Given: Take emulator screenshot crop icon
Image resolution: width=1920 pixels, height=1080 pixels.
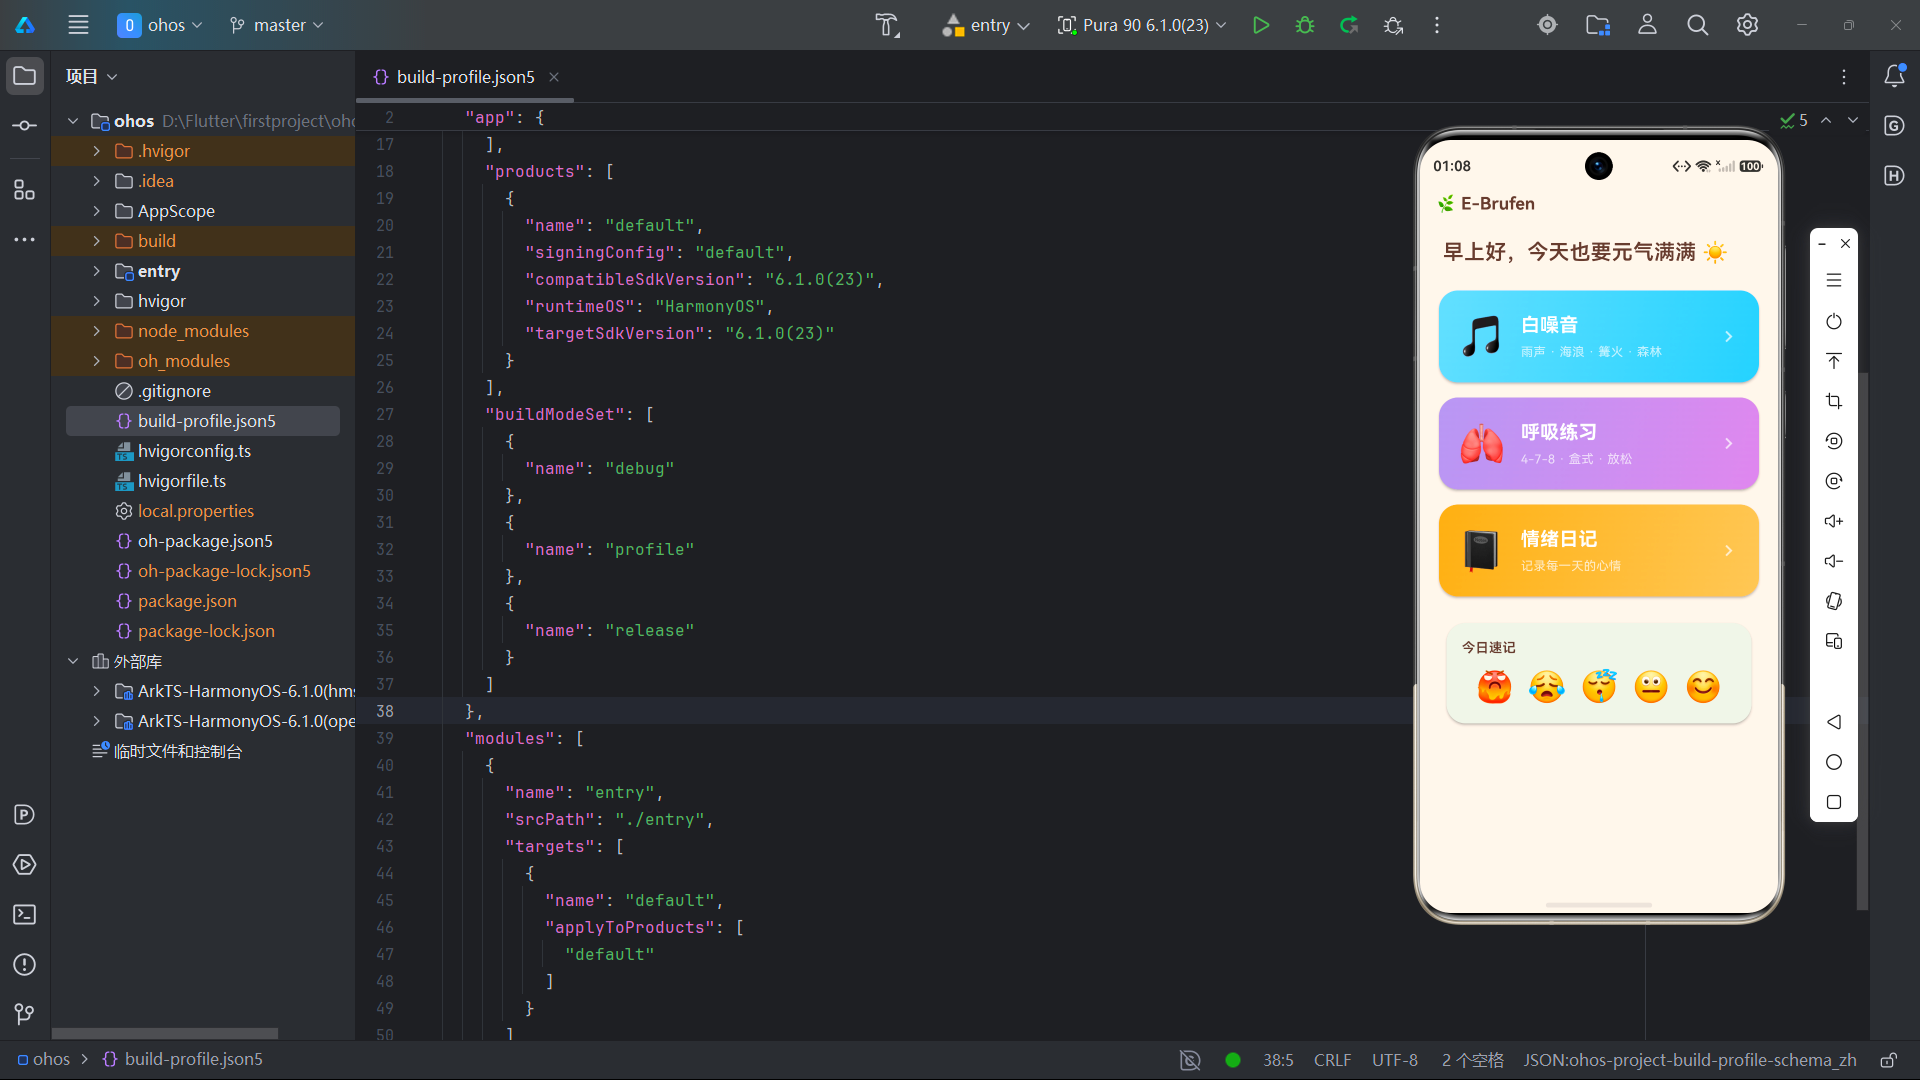Looking at the screenshot, I should tap(1833, 401).
